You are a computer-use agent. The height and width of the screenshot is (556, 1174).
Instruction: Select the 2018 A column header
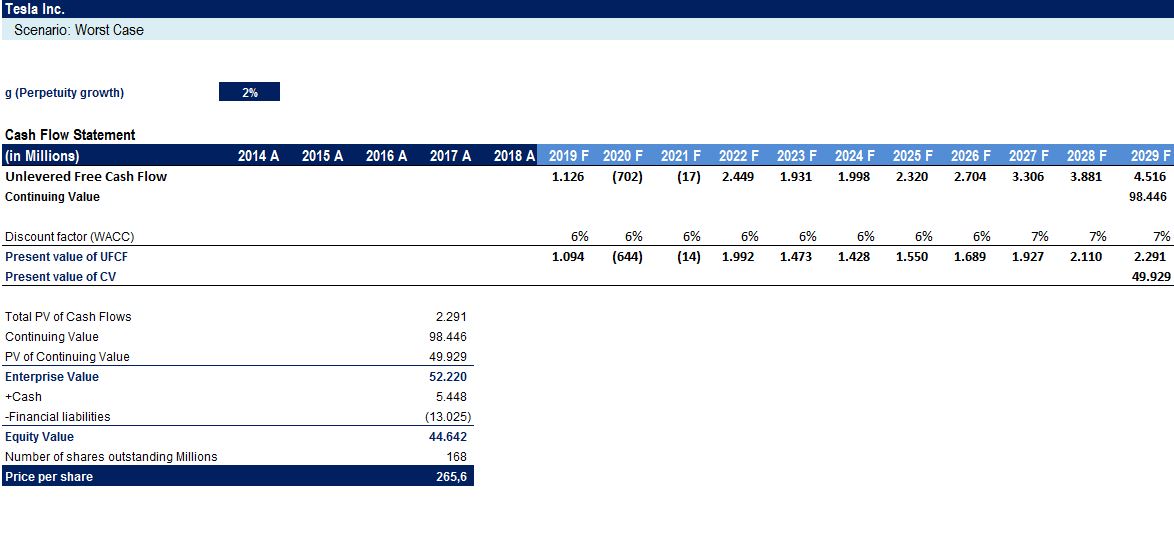(514, 156)
